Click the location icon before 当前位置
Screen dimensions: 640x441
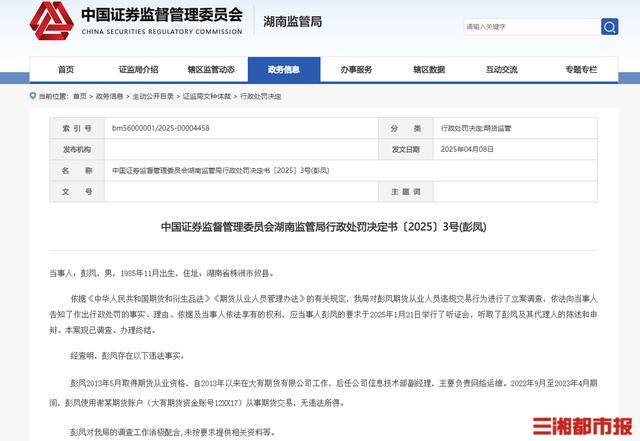tap(32, 96)
